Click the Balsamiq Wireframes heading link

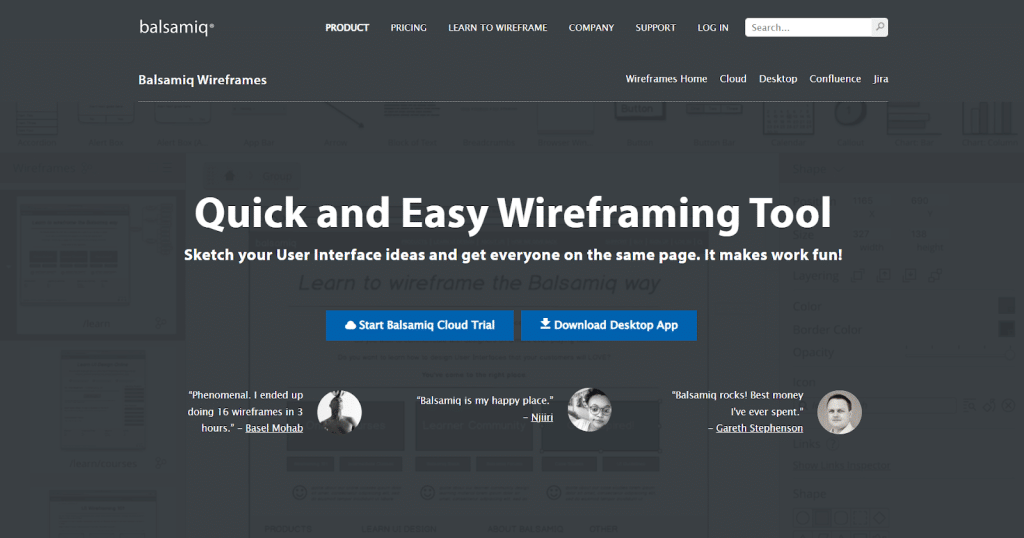[202, 80]
